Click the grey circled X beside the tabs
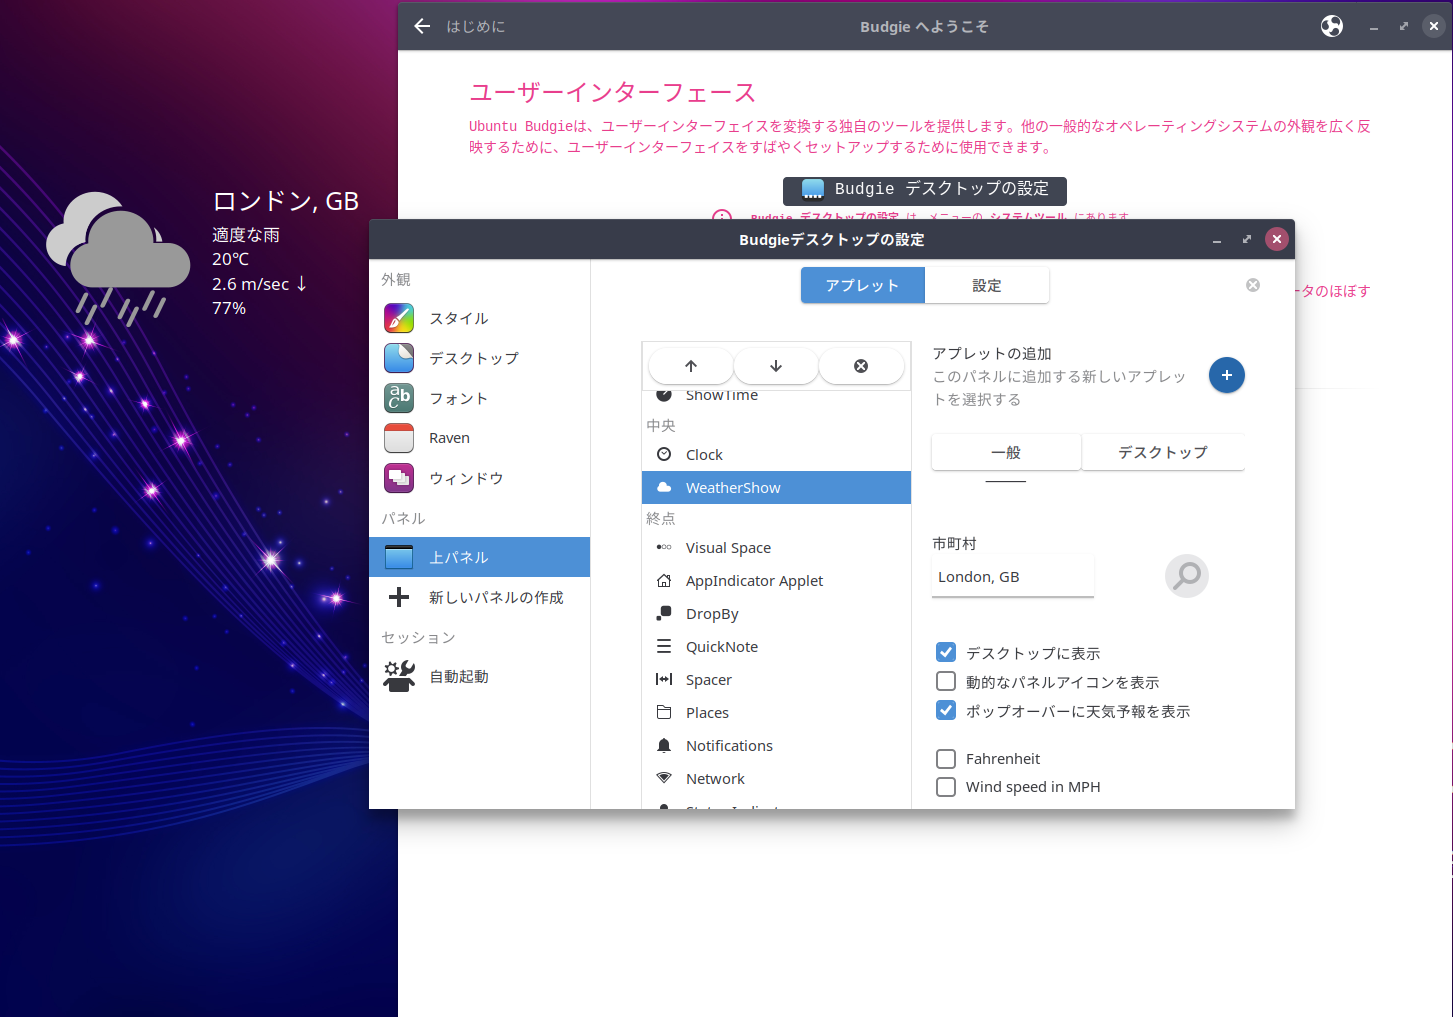The height and width of the screenshot is (1017, 1453). click(1253, 285)
